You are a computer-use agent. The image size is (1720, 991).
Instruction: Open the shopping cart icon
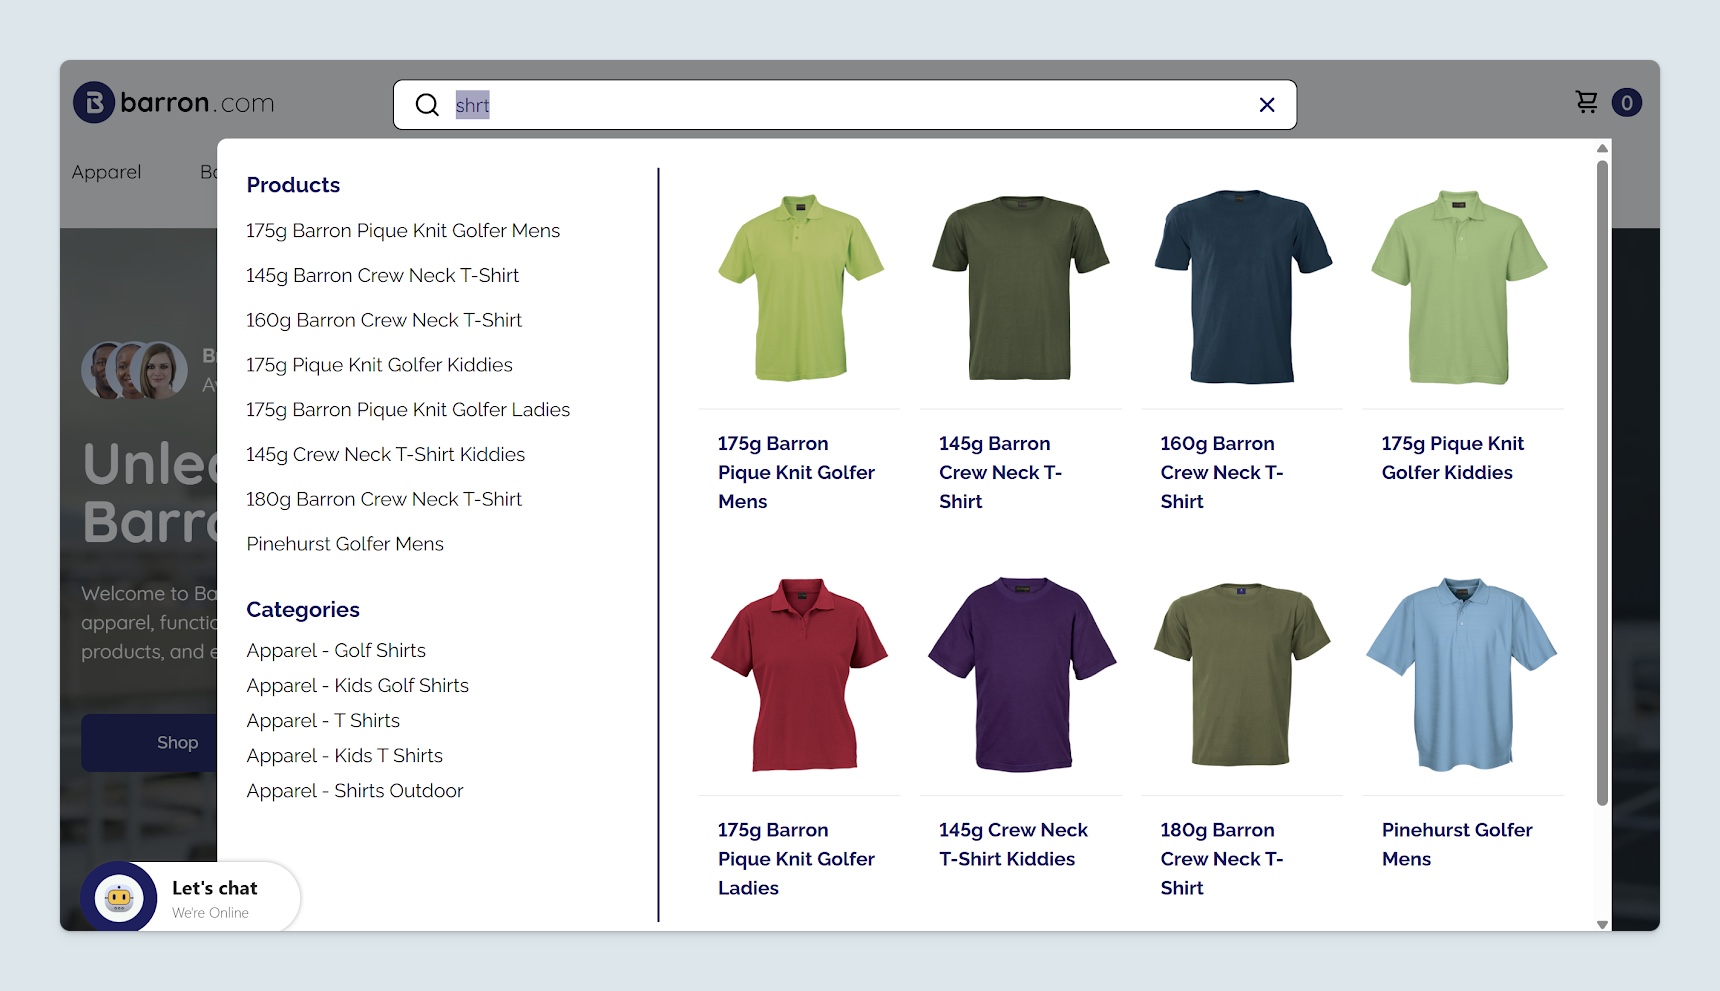[1587, 102]
